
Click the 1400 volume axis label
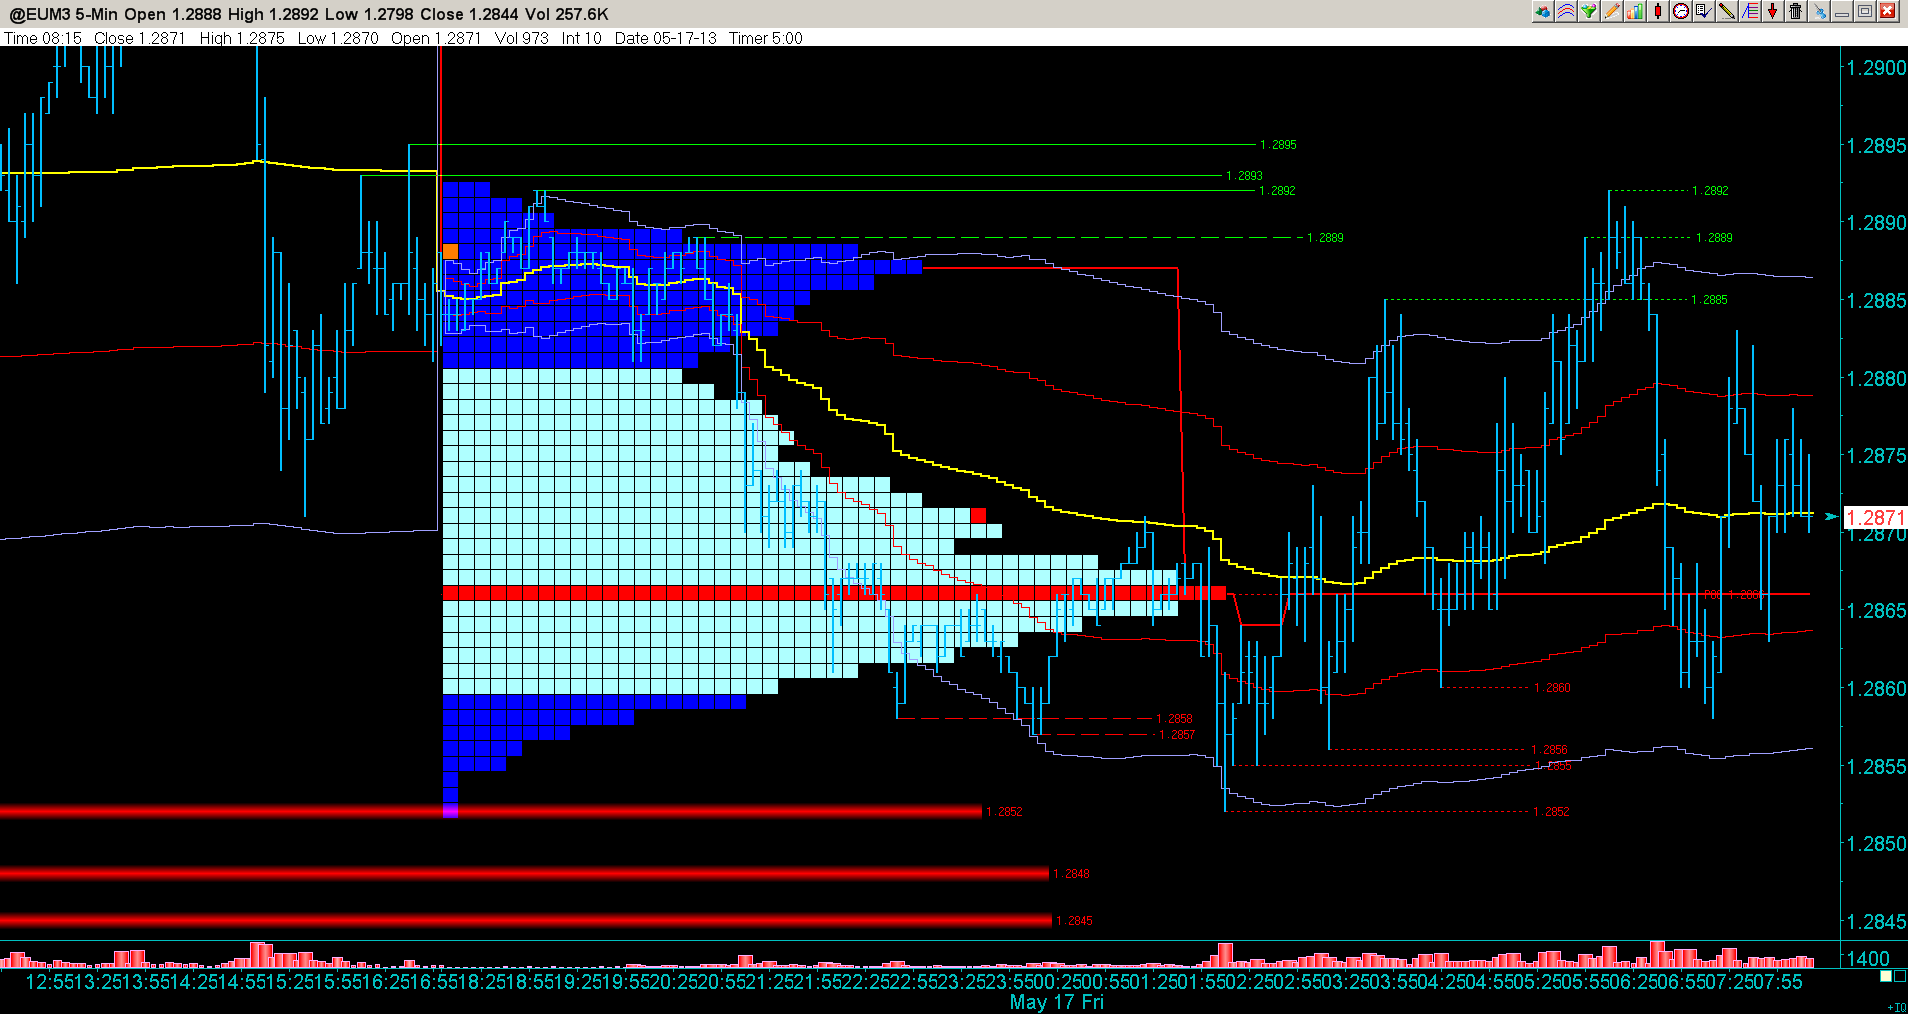[1868, 959]
